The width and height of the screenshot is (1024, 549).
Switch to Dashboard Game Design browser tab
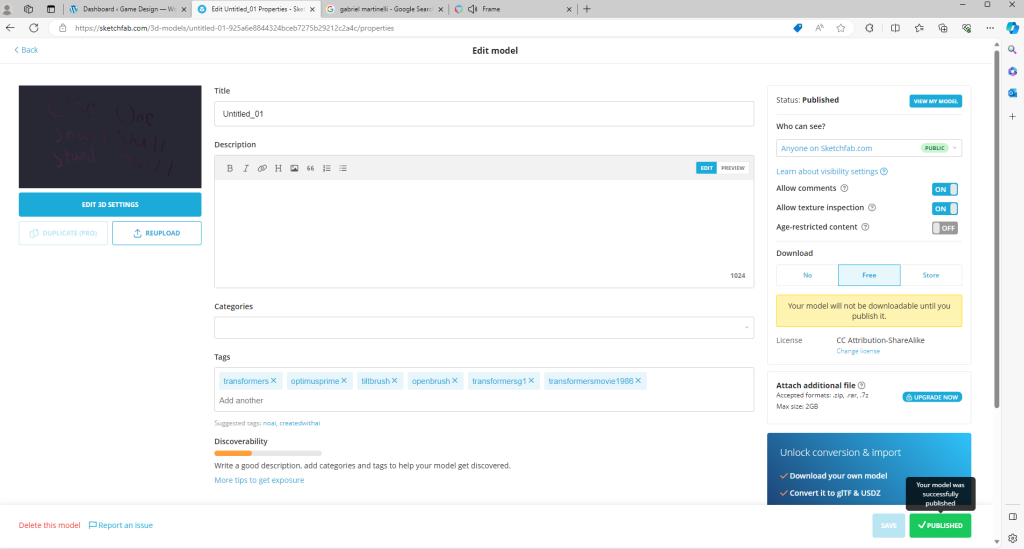(x=125, y=9)
